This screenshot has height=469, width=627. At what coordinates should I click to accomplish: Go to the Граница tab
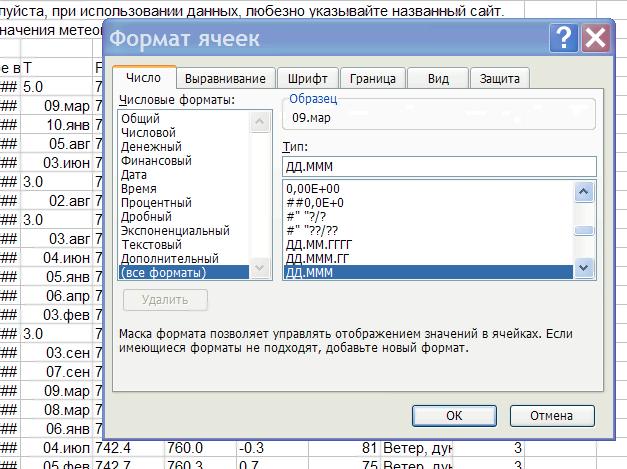pyautogui.click(x=374, y=79)
